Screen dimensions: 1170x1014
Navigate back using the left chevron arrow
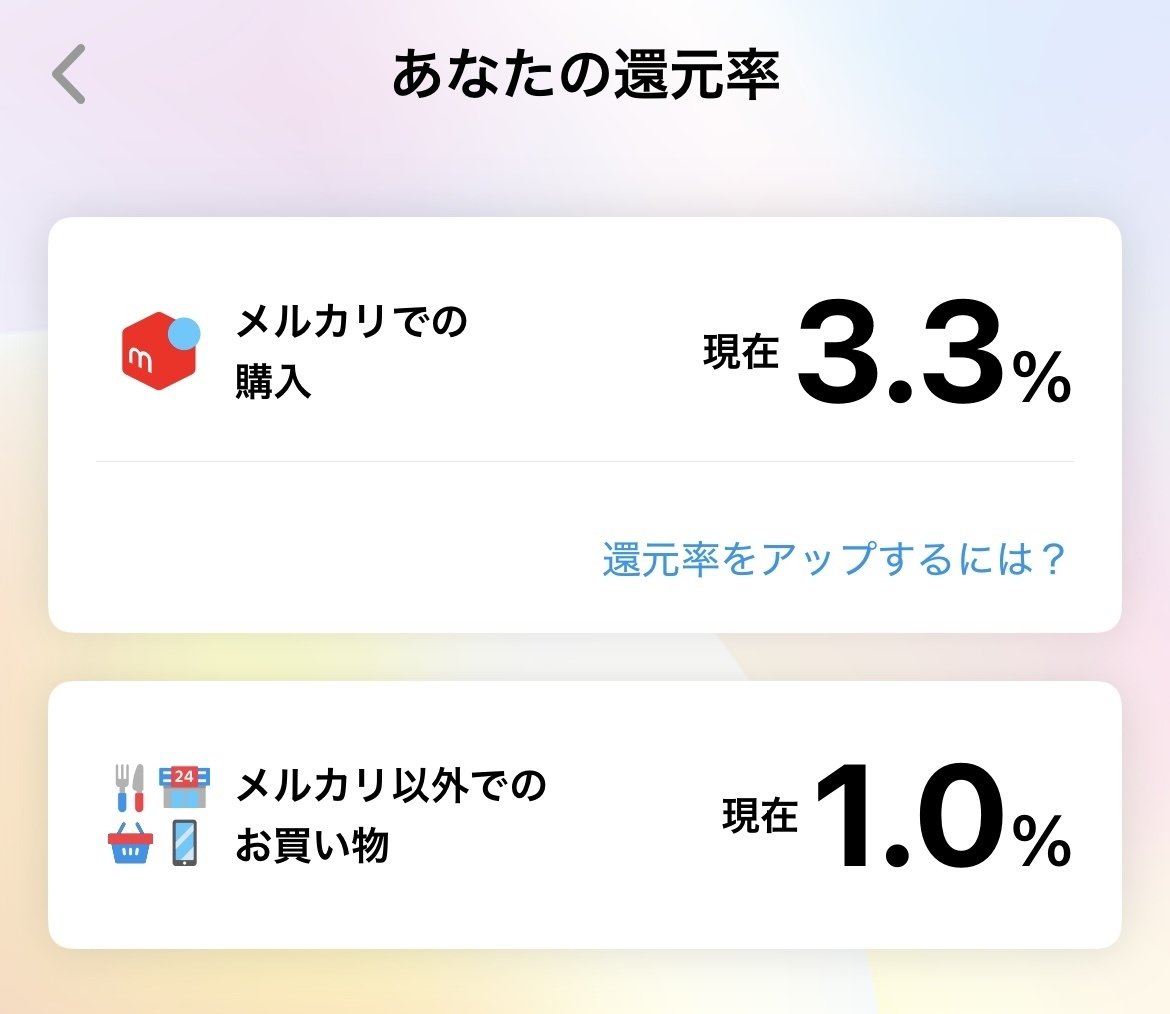coord(66,72)
